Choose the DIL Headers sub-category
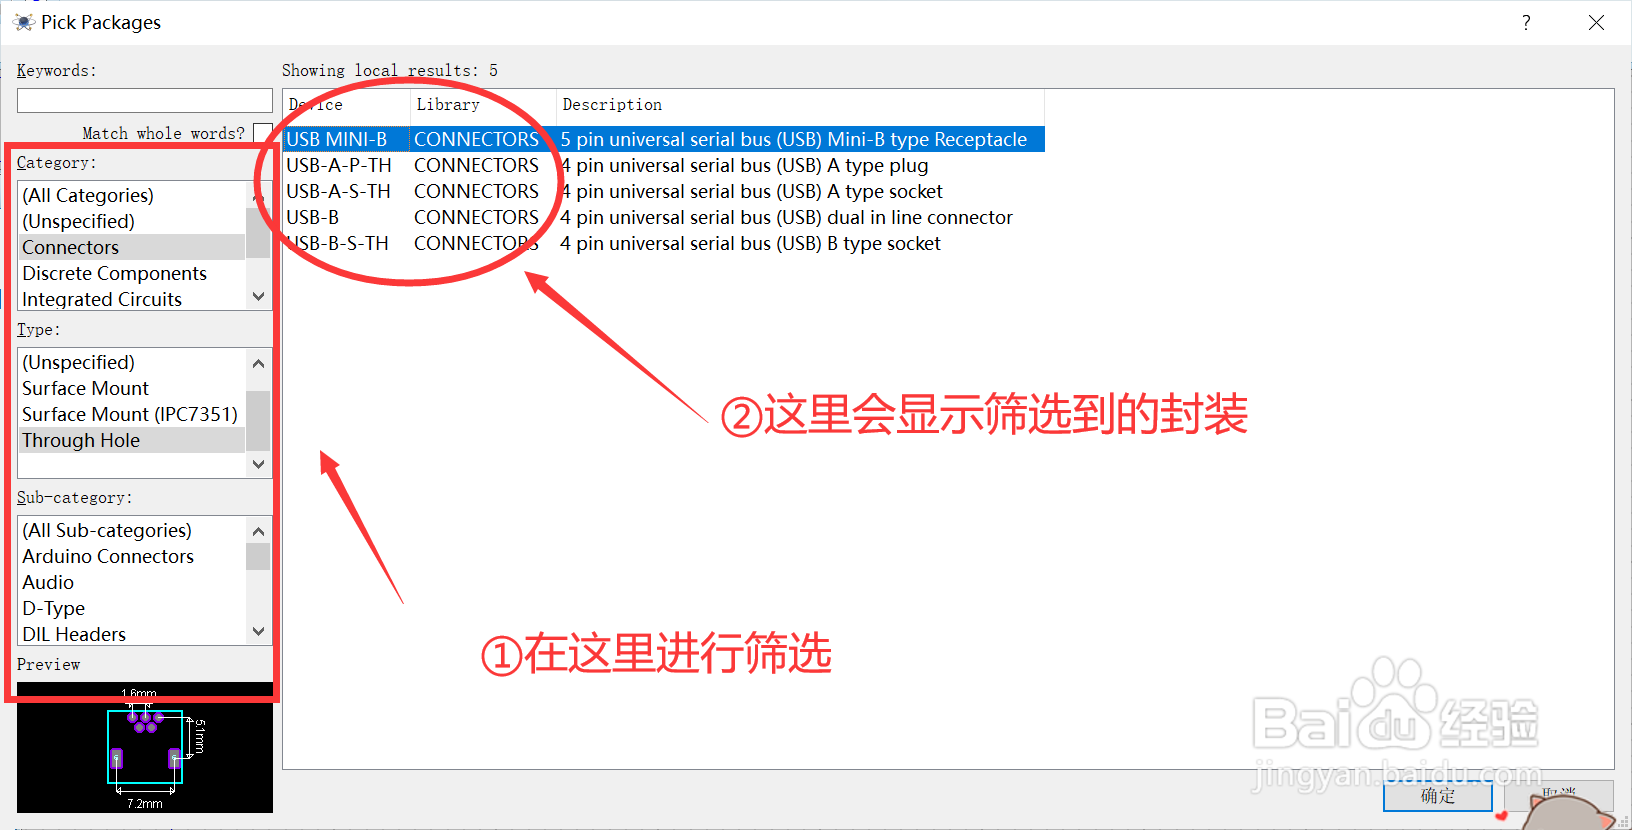1632x830 pixels. pos(132,634)
